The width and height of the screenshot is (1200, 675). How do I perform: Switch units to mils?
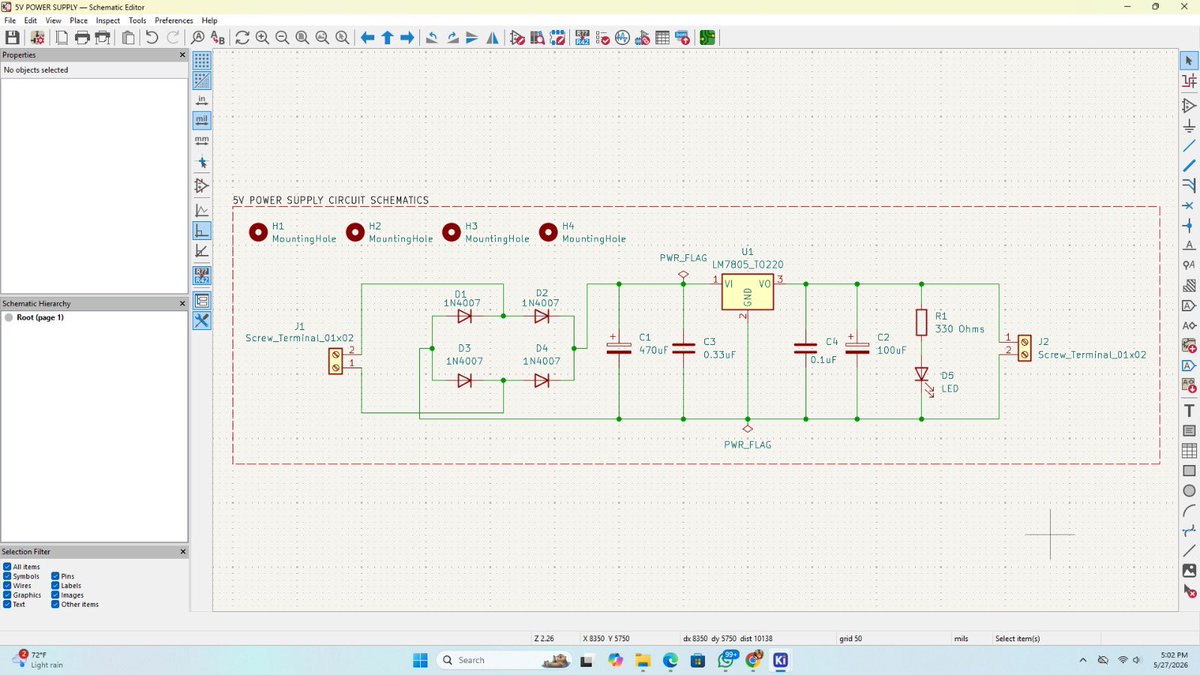click(x=201, y=119)
